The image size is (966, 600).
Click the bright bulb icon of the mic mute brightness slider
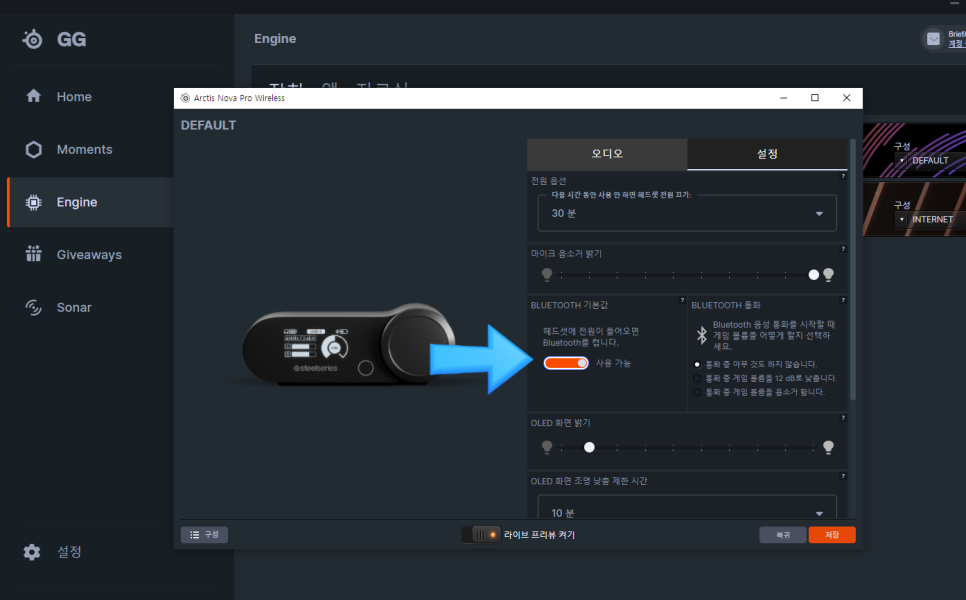[x=829, y=275]
